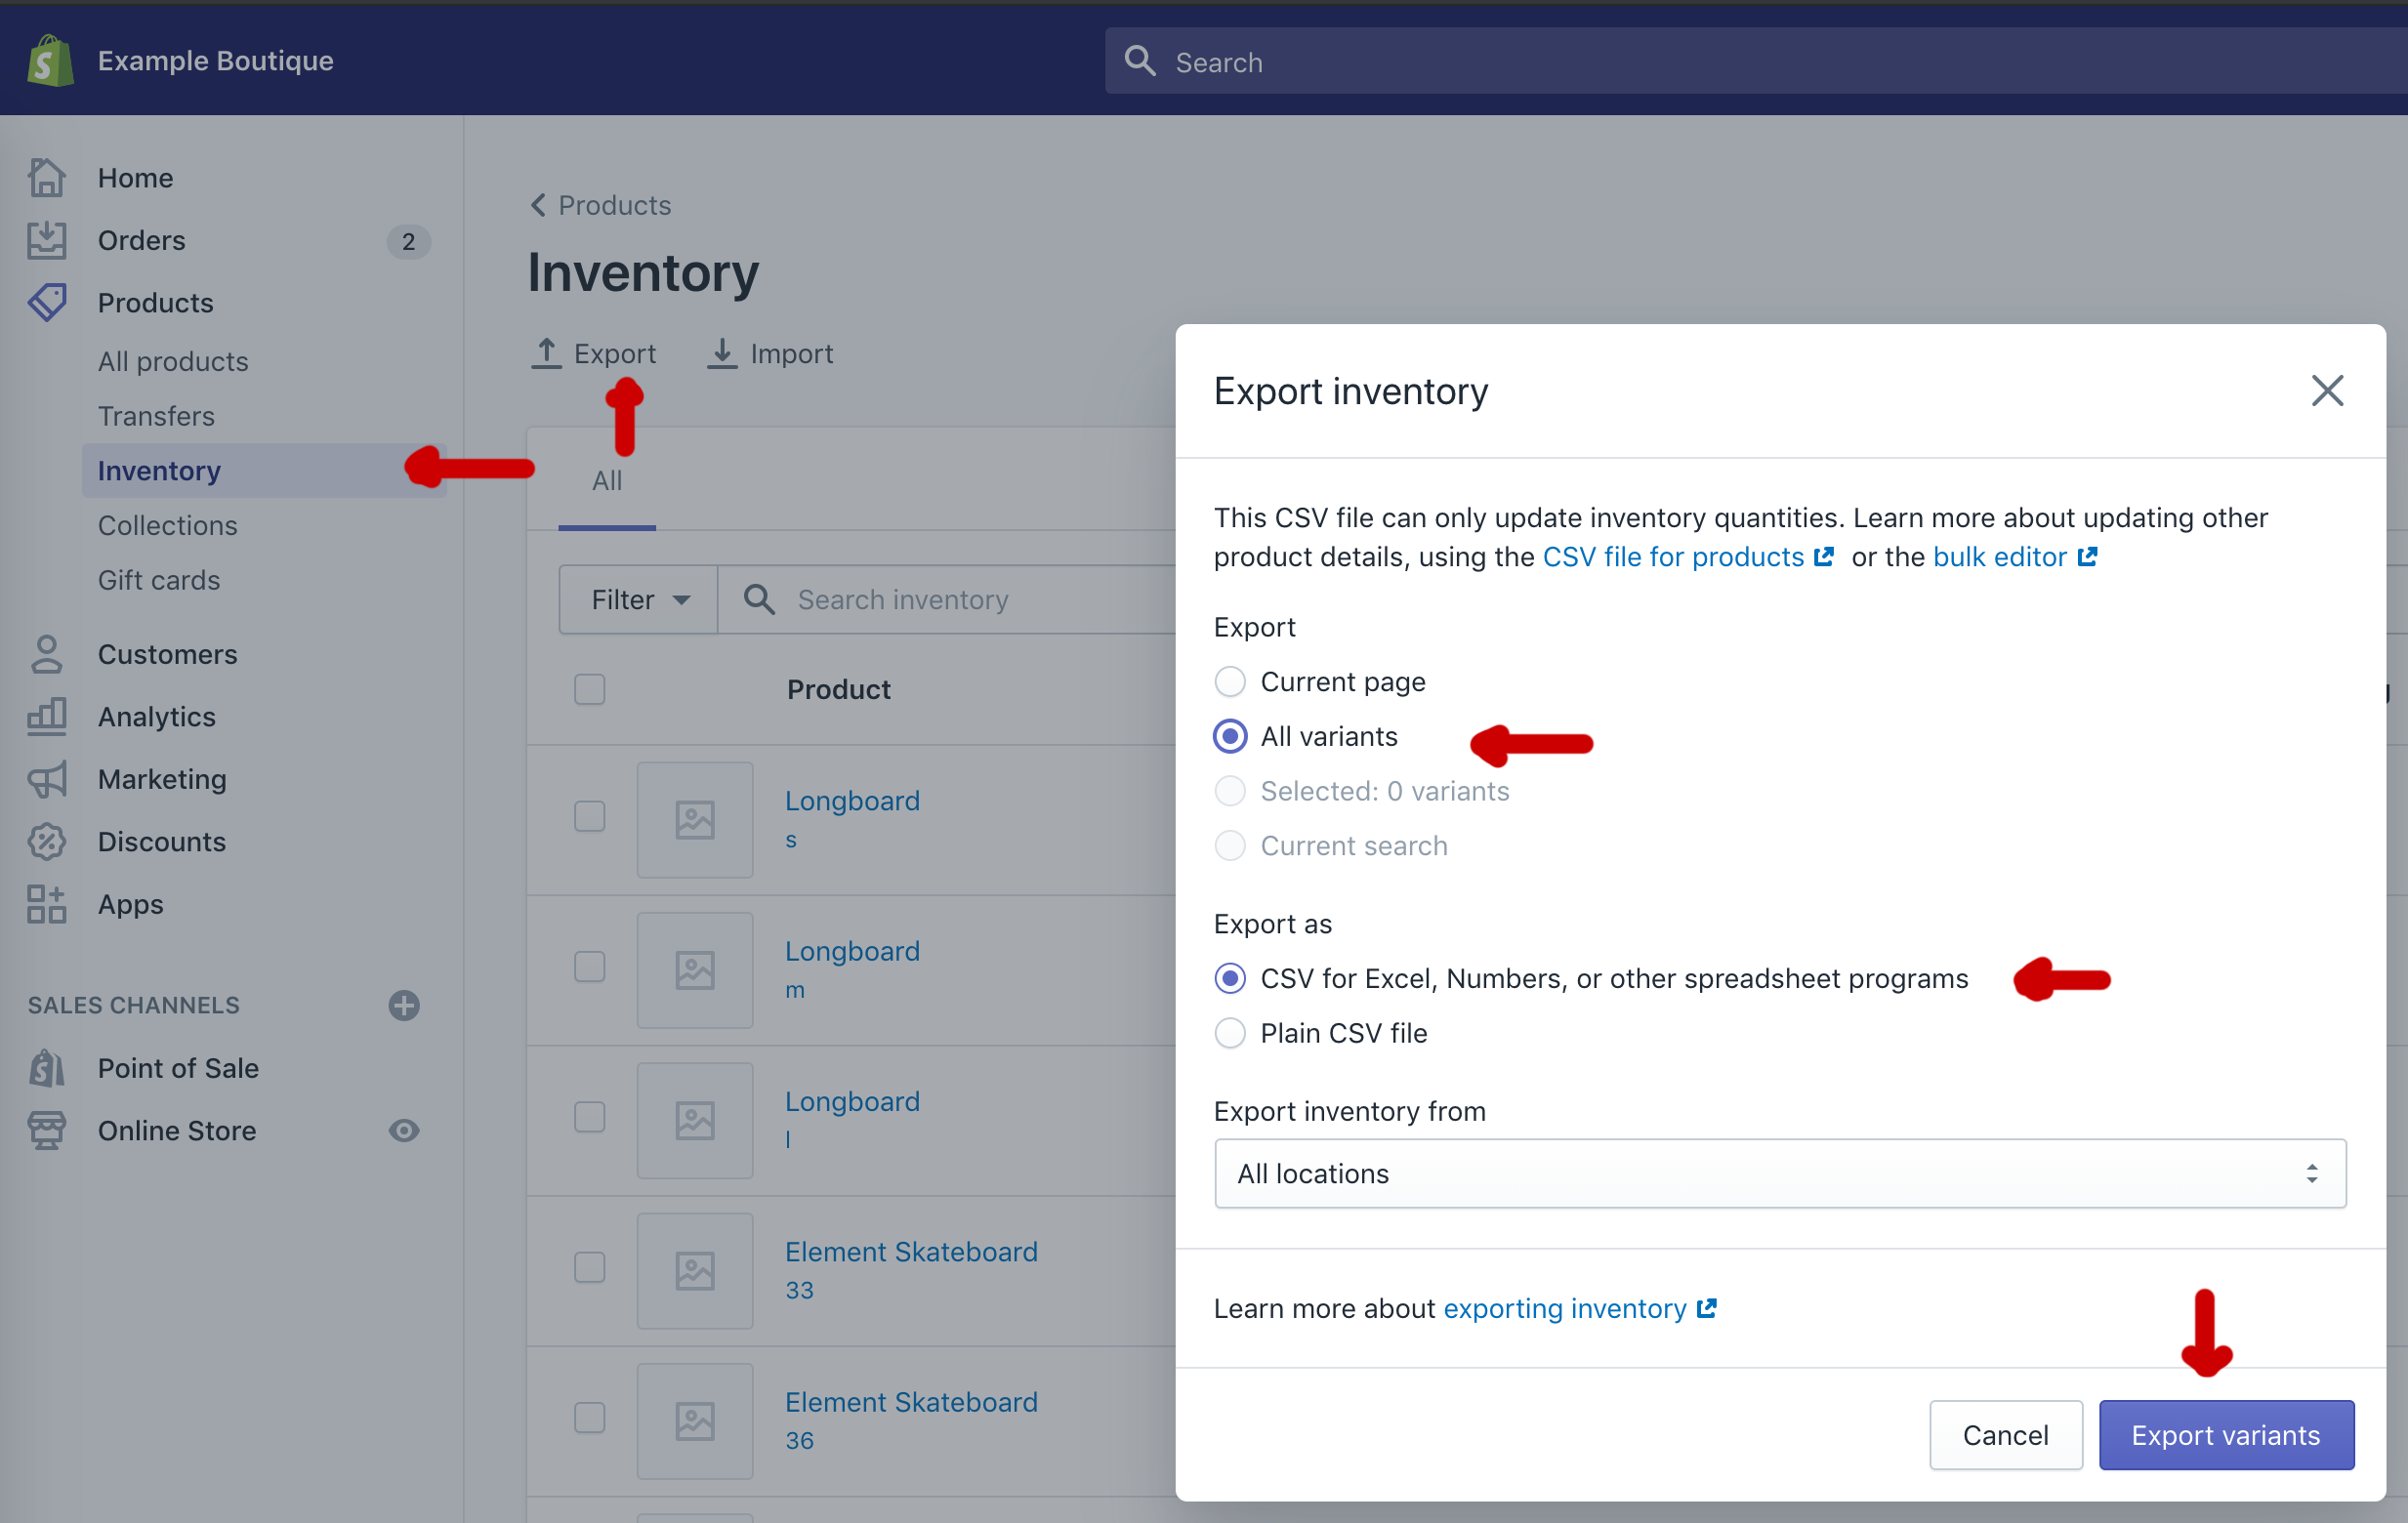Click the Apps grid icon
The height and width of the screenshot is (1523, 2408).
tap(46, 904)
